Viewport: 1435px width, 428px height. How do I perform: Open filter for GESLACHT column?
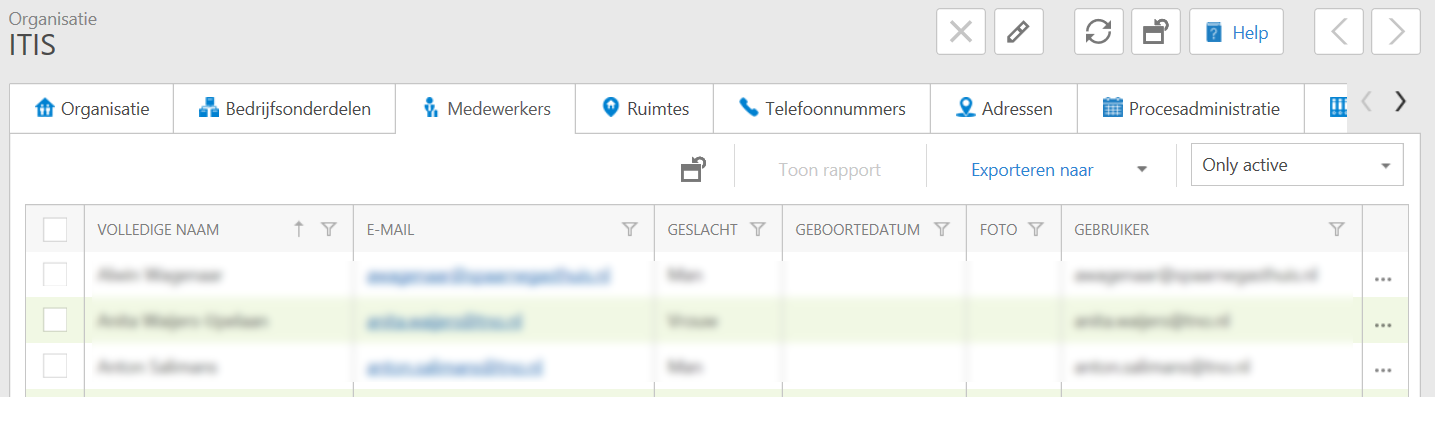coord(758,230)
